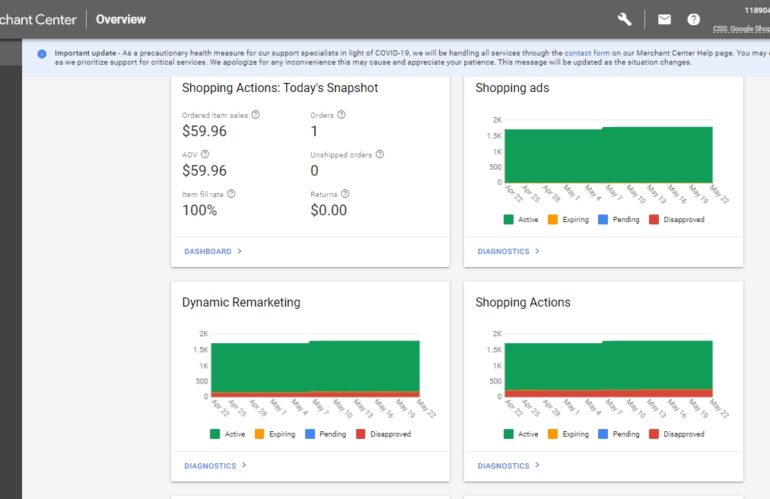Click green Active legend swatch in Shopping ads
This screenshot has height=499, width=770.
click(509, 220)
